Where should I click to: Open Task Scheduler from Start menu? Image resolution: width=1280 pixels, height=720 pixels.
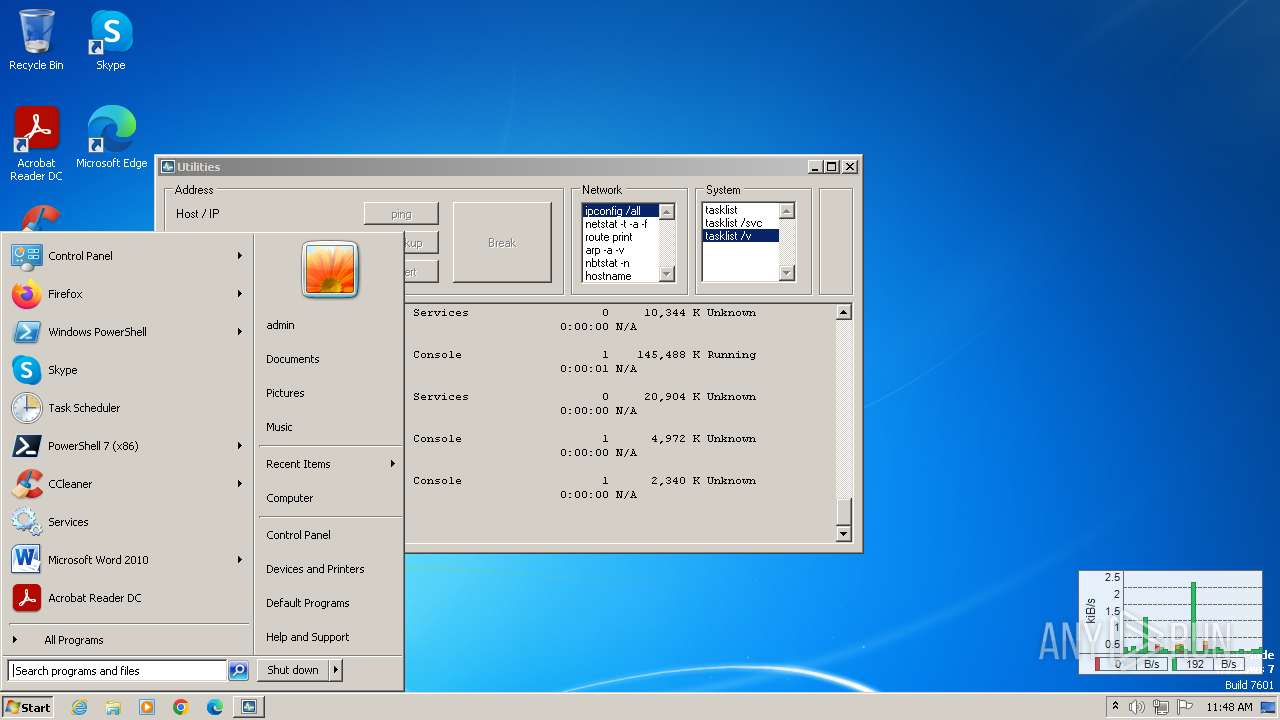pyautogui.click(x=127, y=408)
